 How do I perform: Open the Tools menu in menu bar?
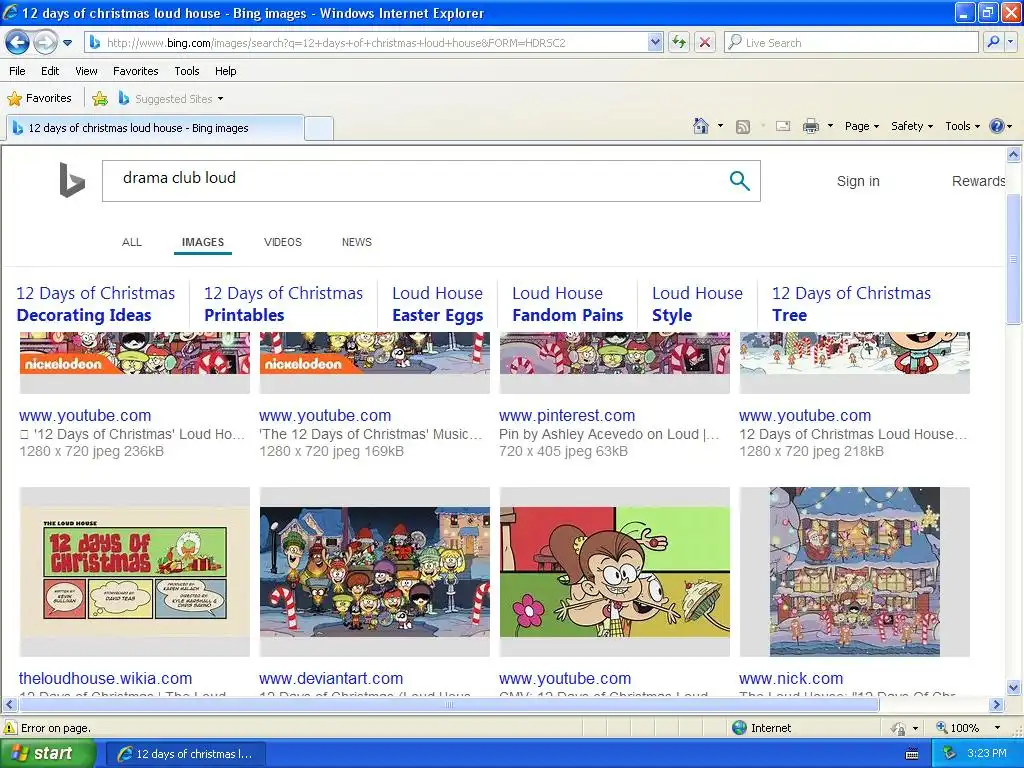(x=187, y=71)
